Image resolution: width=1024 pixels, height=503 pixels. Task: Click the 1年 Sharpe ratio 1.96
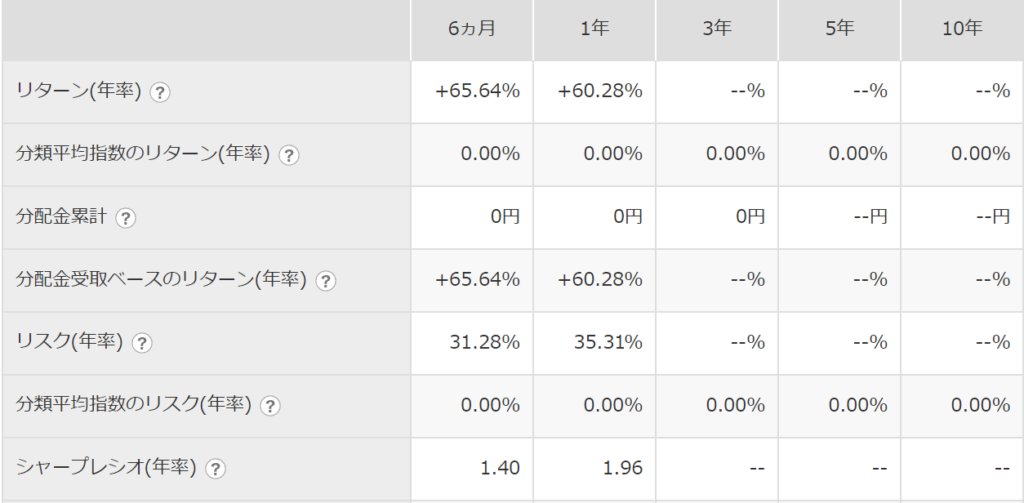pos(622,468)
